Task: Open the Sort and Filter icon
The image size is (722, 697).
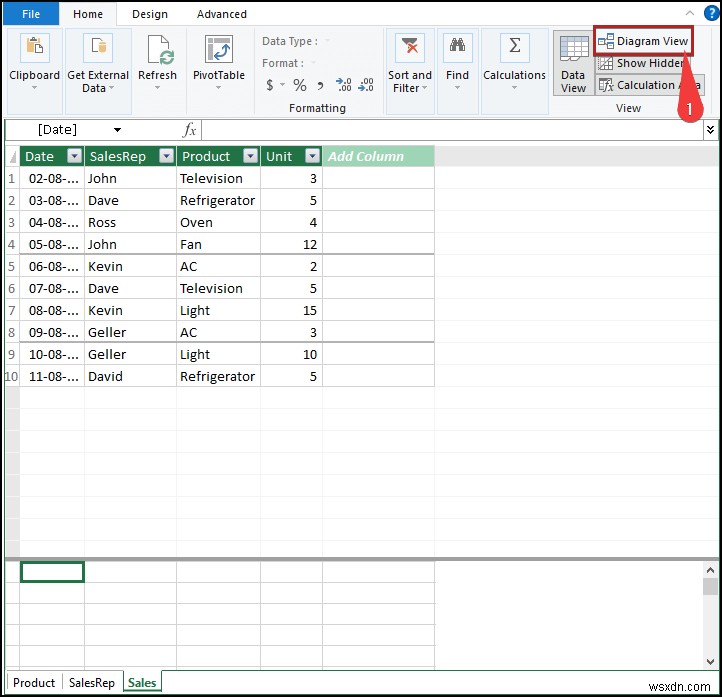Action: (x=410, y=47)
